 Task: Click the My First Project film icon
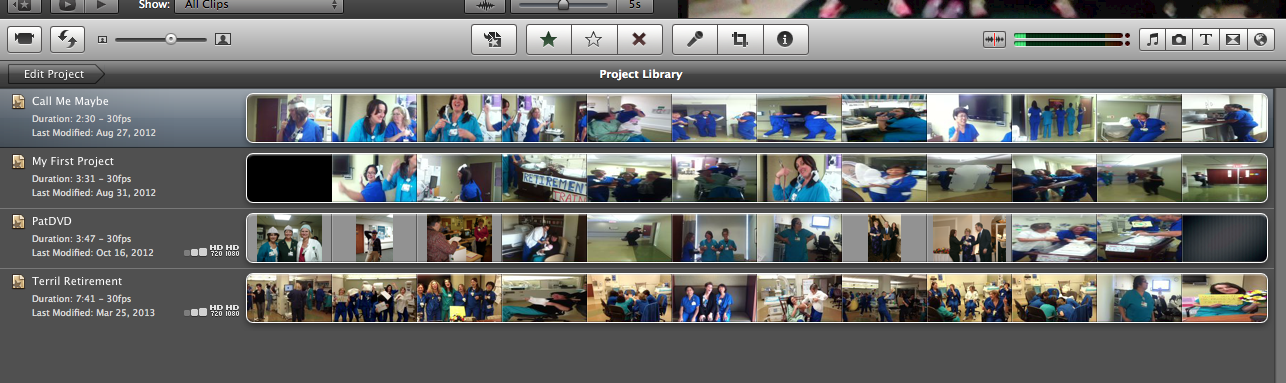(18, 161)
